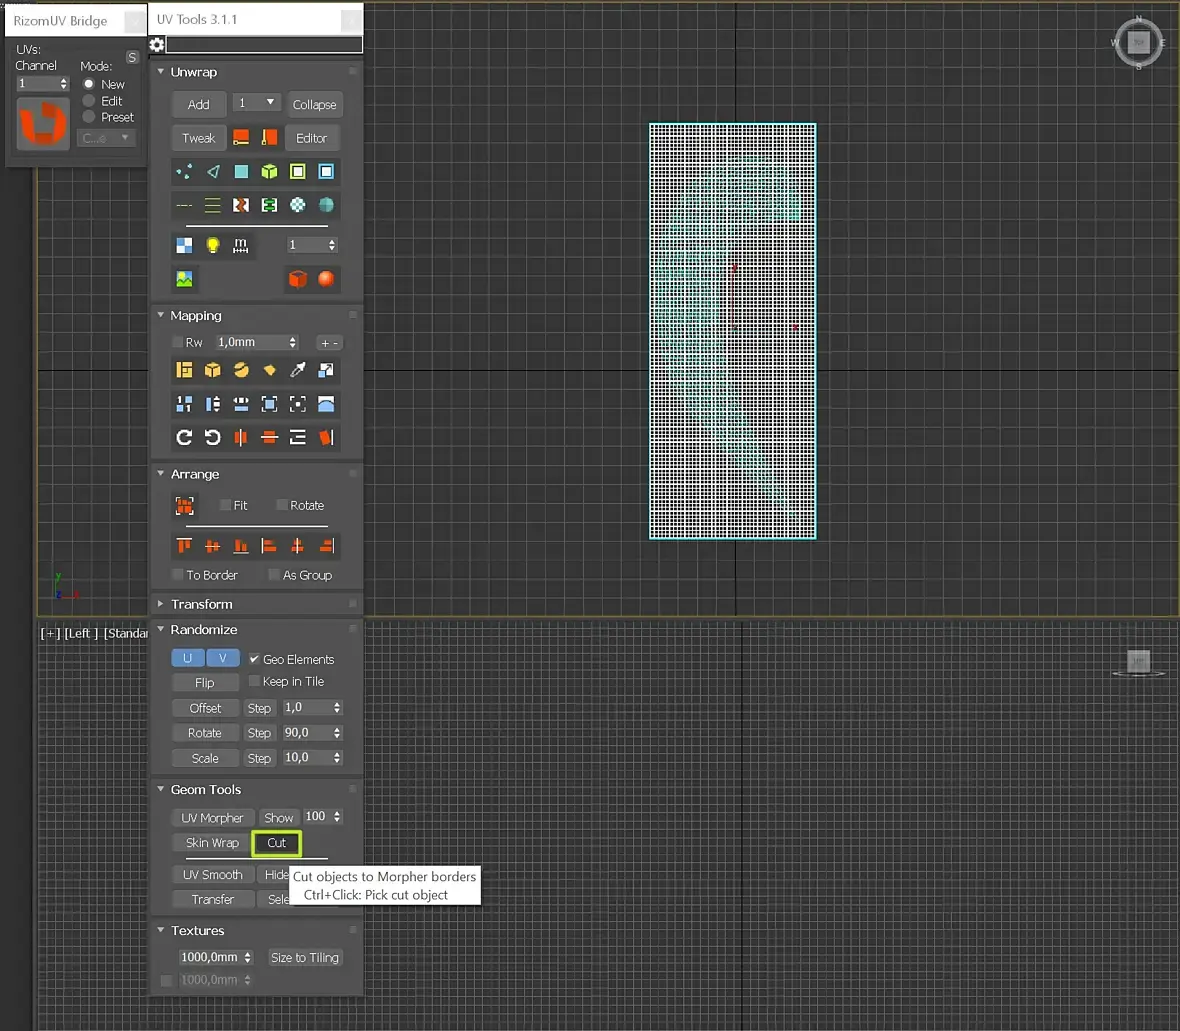
Task: Expand the Transform rollout
Action: point(201,604)
